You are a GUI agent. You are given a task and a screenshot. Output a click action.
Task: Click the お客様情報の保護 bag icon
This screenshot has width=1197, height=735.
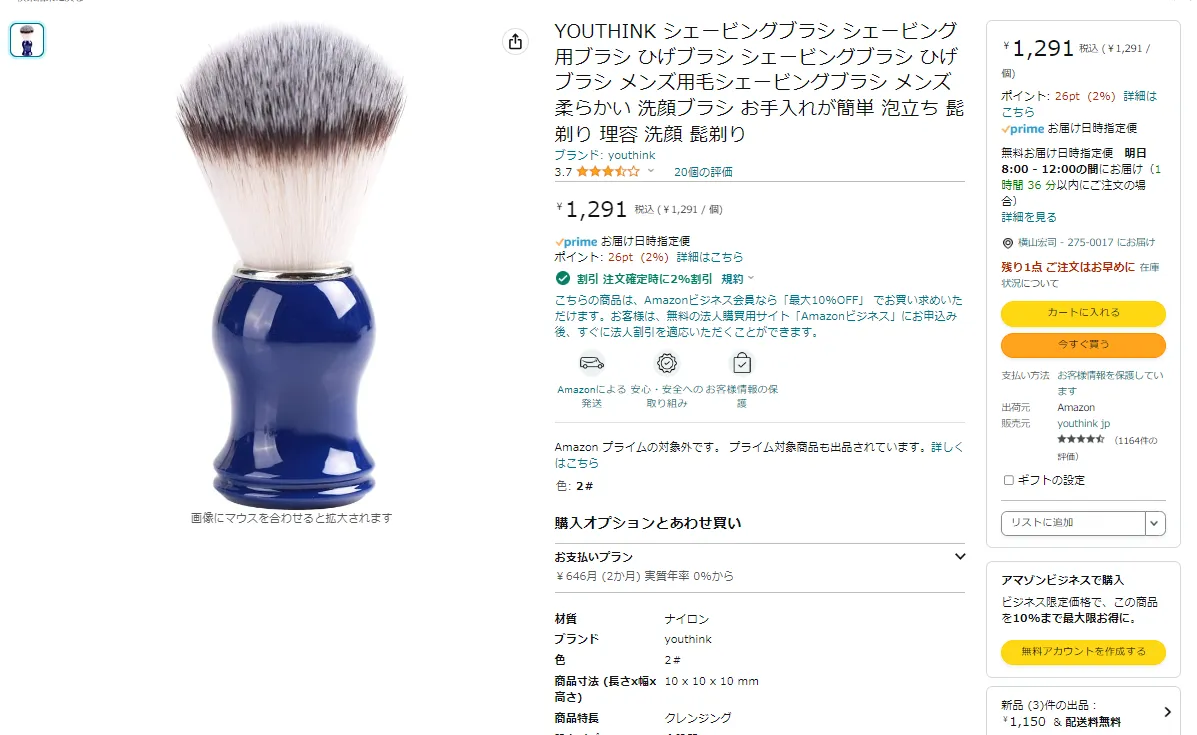click(741, 363)
